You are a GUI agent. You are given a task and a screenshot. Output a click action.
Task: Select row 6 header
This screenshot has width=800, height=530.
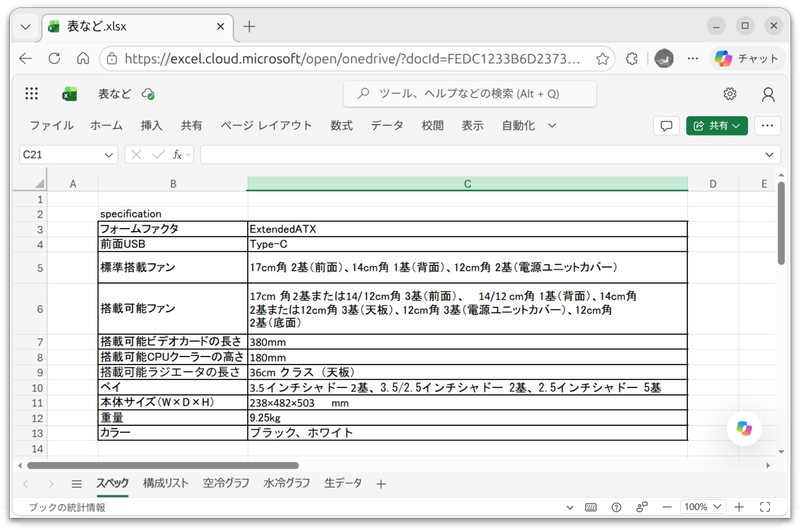(x=30, y=309)
